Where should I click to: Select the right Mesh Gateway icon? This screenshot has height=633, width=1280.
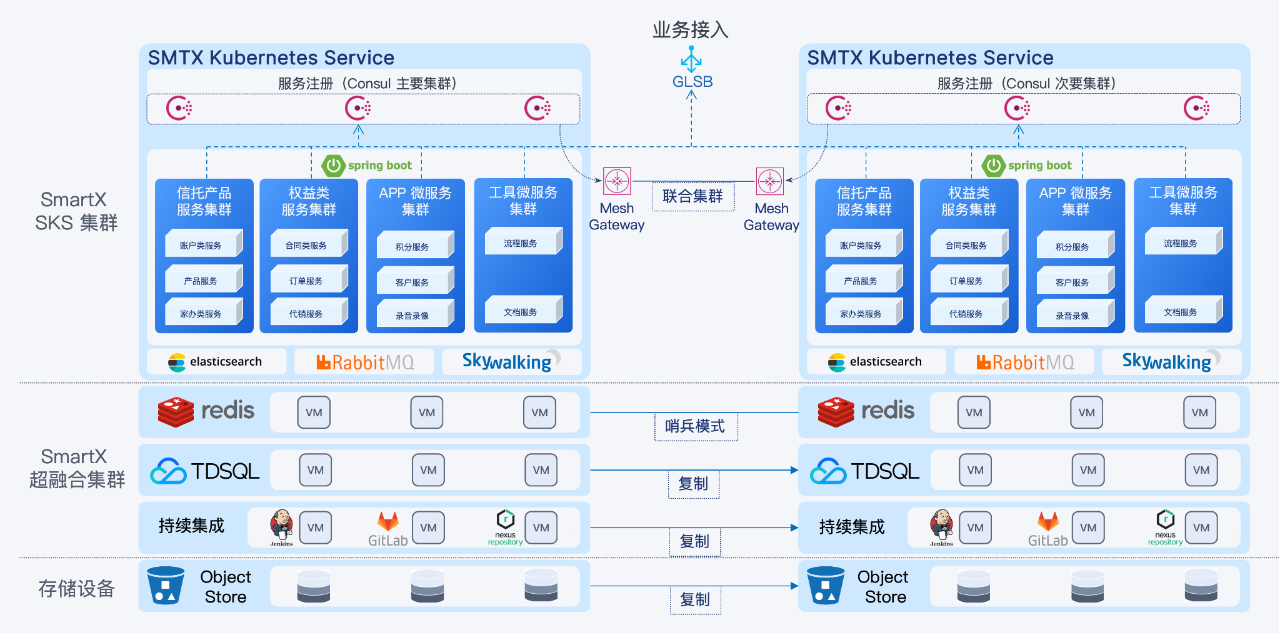click(x=770, y=181)
